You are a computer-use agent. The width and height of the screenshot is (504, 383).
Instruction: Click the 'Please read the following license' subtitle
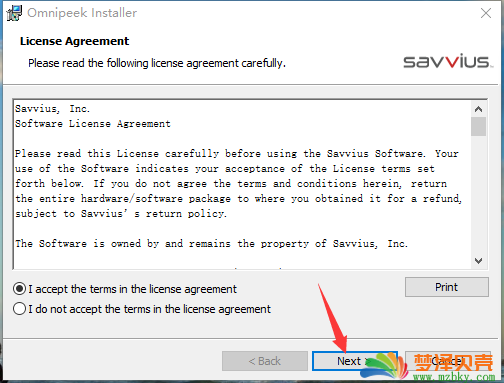(157, 63)
